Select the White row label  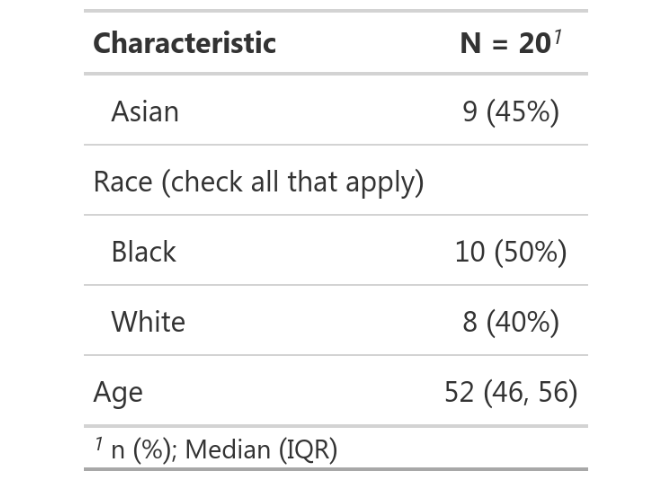(x=148, y=321)
